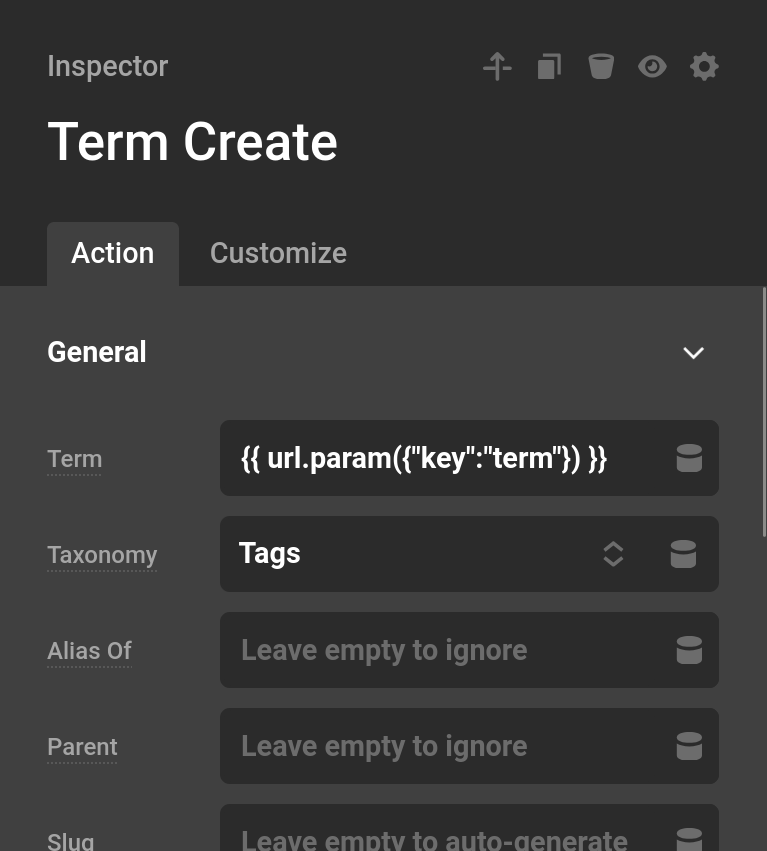Viewport: 767px width, 851px height.
Task: Select the Action tab
Action: [x=112, y=253]
